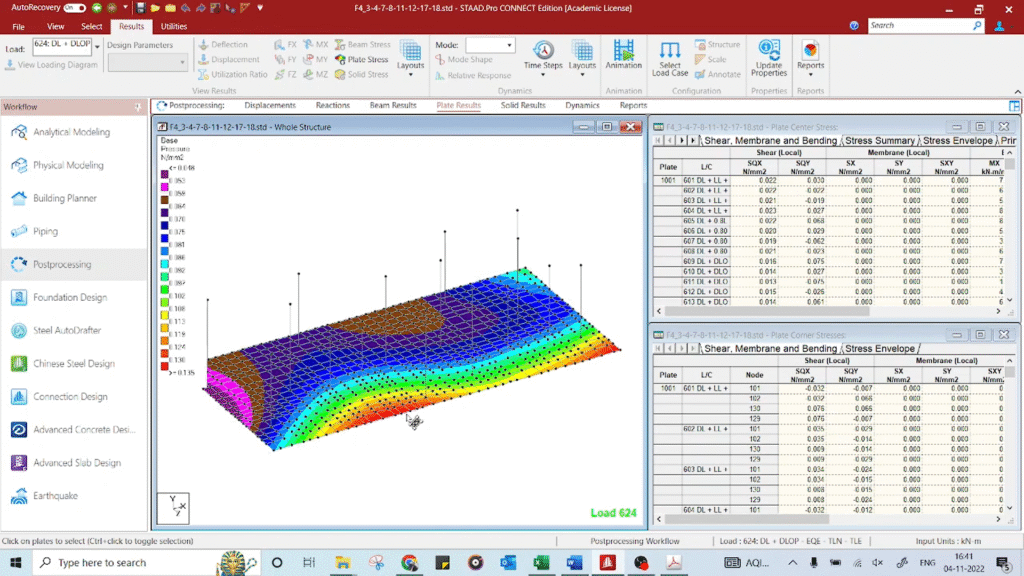Expand the Layouts dropdown in View Results group
1024x576 pixels.
410,75
